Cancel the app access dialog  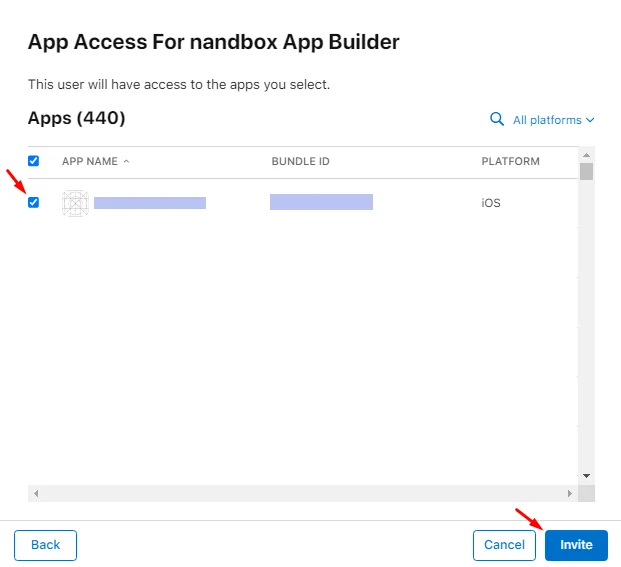(504, 545)
